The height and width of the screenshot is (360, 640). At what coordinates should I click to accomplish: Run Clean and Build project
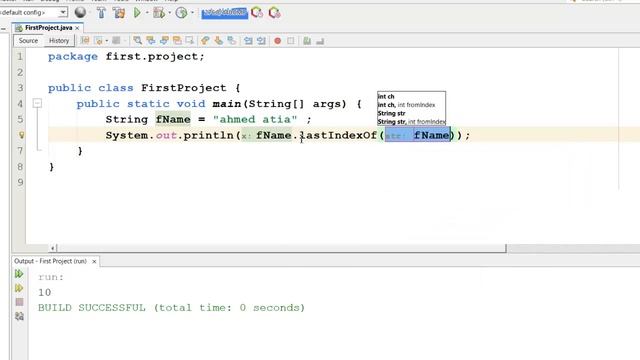pos(119,13)
